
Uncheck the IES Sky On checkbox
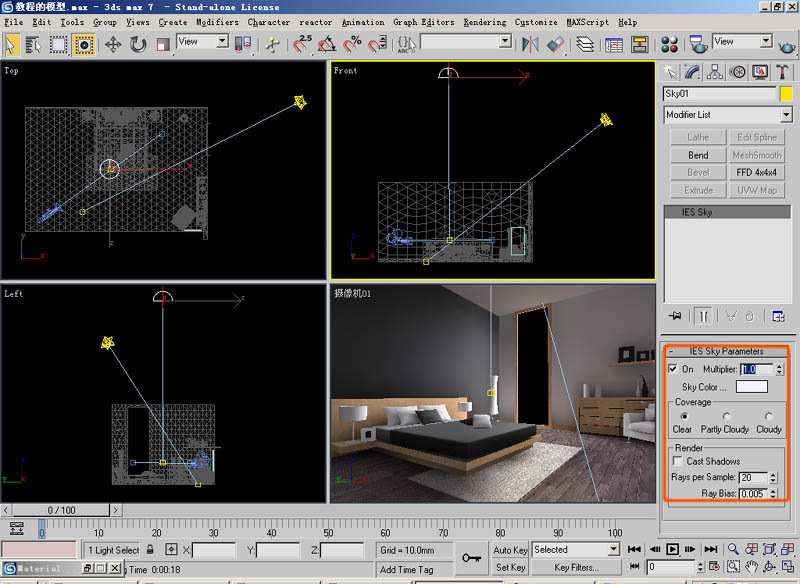673,369
